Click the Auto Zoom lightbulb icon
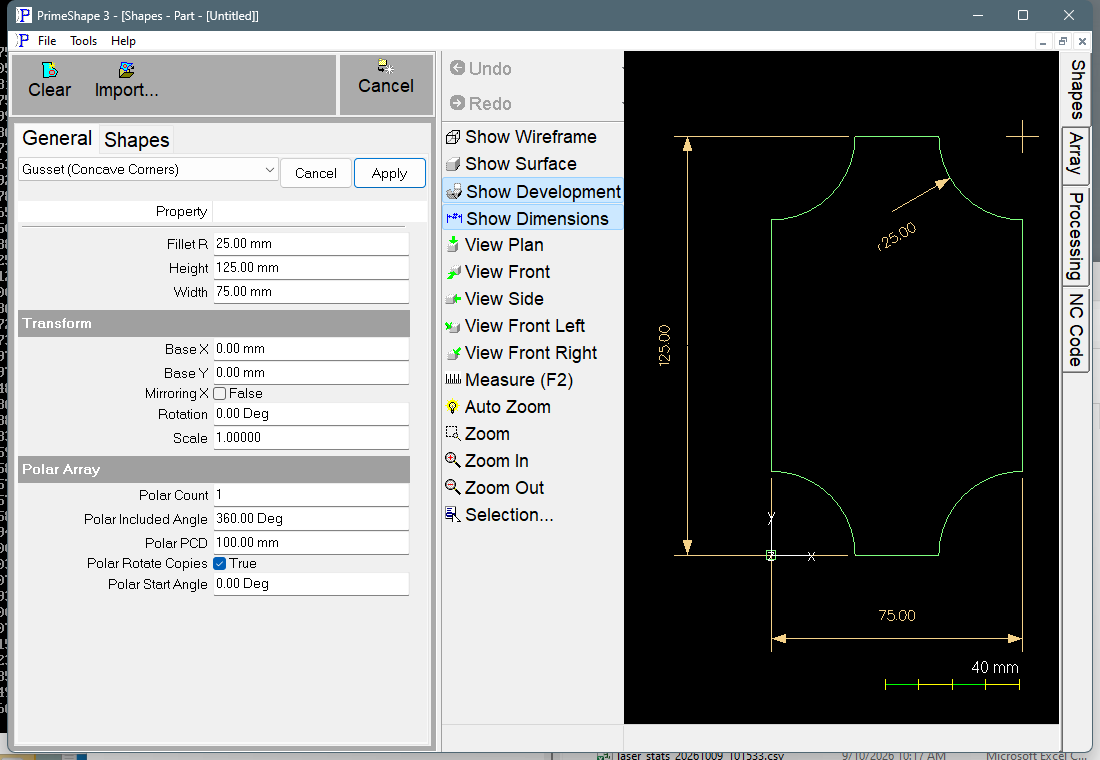 (x=453, y=407)
